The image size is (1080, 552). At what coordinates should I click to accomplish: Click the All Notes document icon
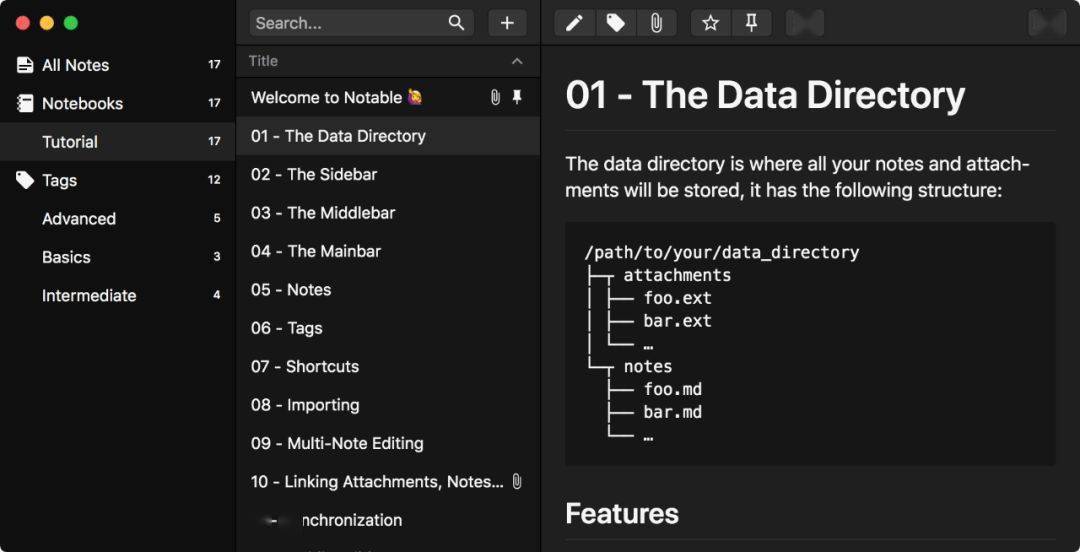[25, 65]
